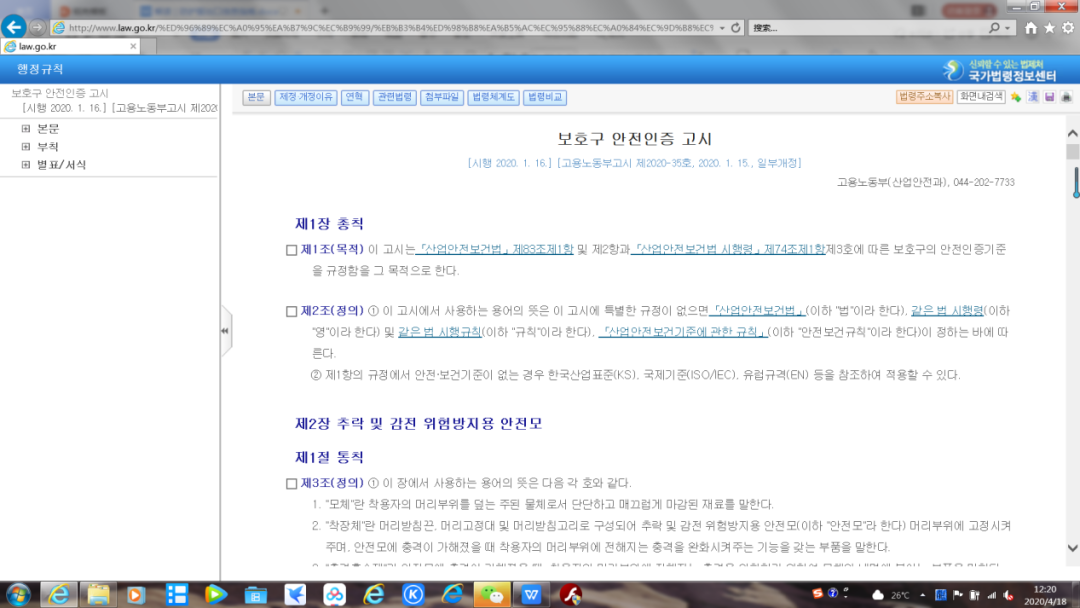Viewport: 1080px width, 608px height.
Task: Expand the 본문 tree node
Action: pos(26,128)
